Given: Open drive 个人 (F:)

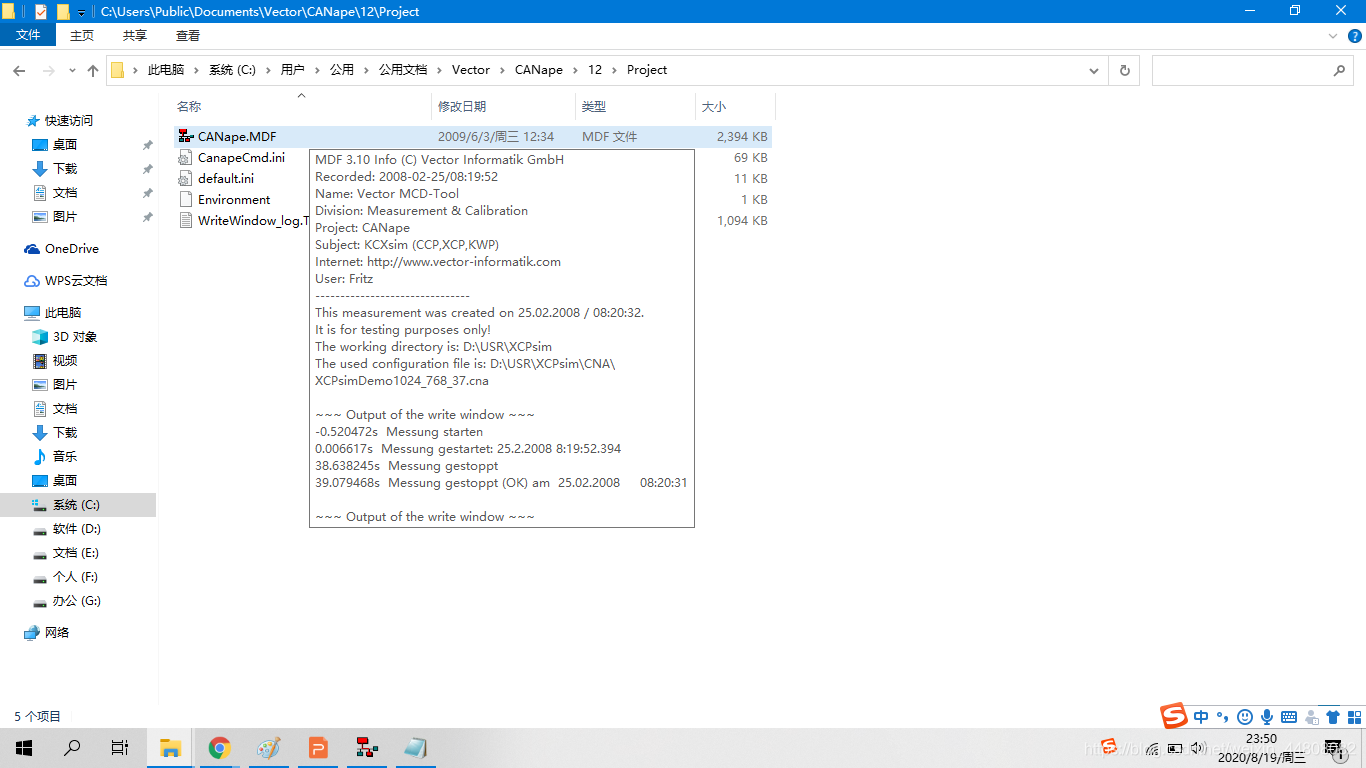Looking at the screenshot, I should point(75,577).
